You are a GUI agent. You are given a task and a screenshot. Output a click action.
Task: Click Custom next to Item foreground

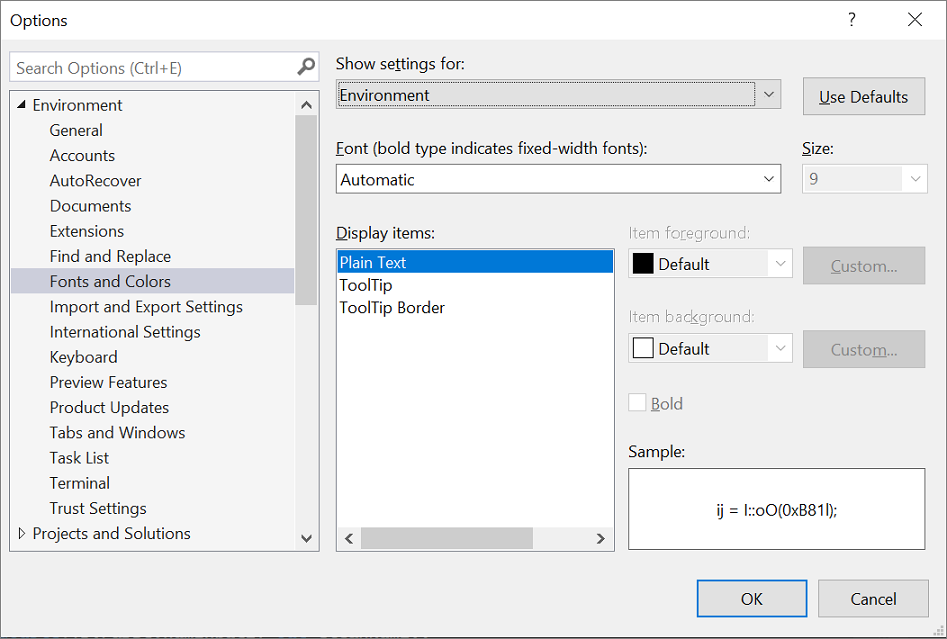click(x=863, y=265)
